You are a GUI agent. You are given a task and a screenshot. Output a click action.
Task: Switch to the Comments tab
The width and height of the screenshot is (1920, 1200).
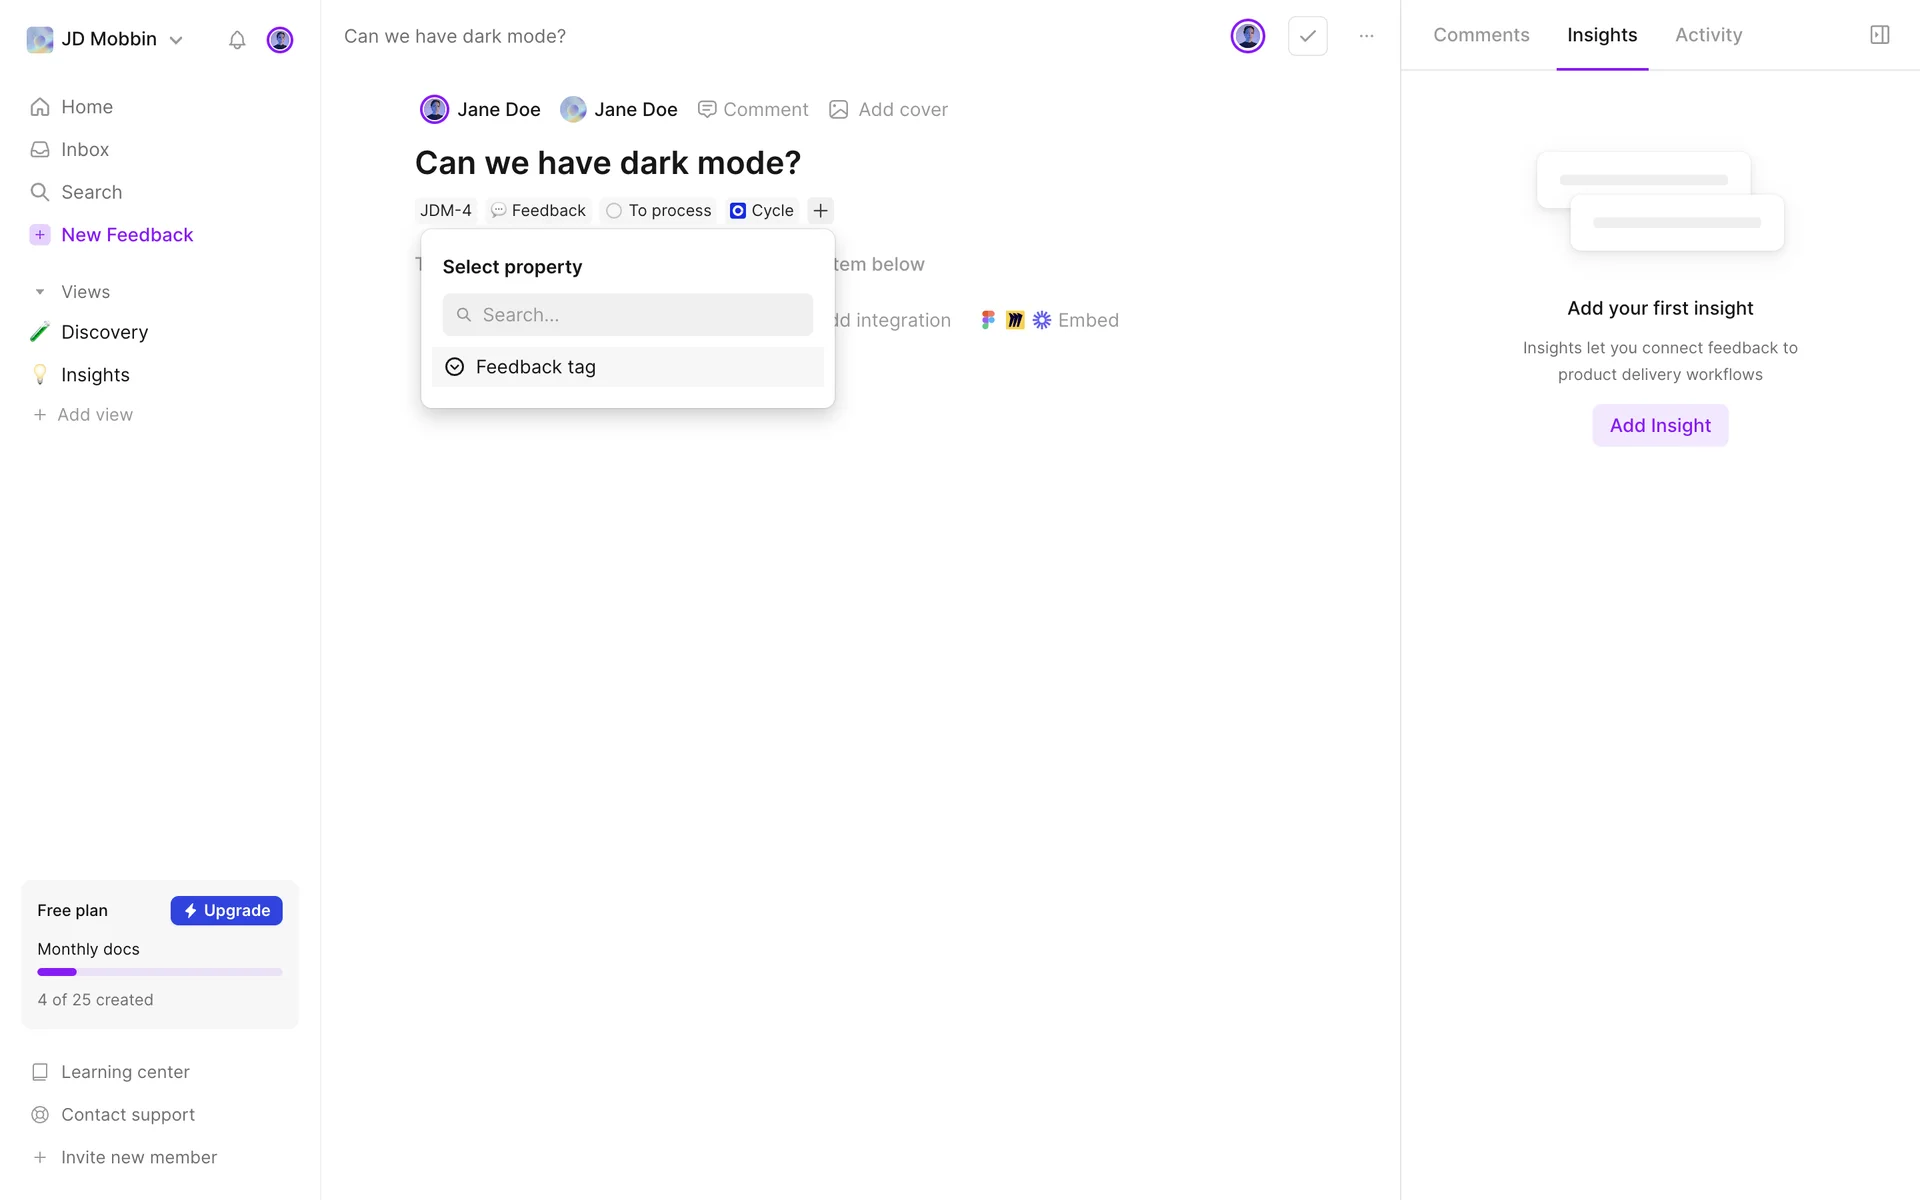pyautogui.click(x=1481, y=35)
